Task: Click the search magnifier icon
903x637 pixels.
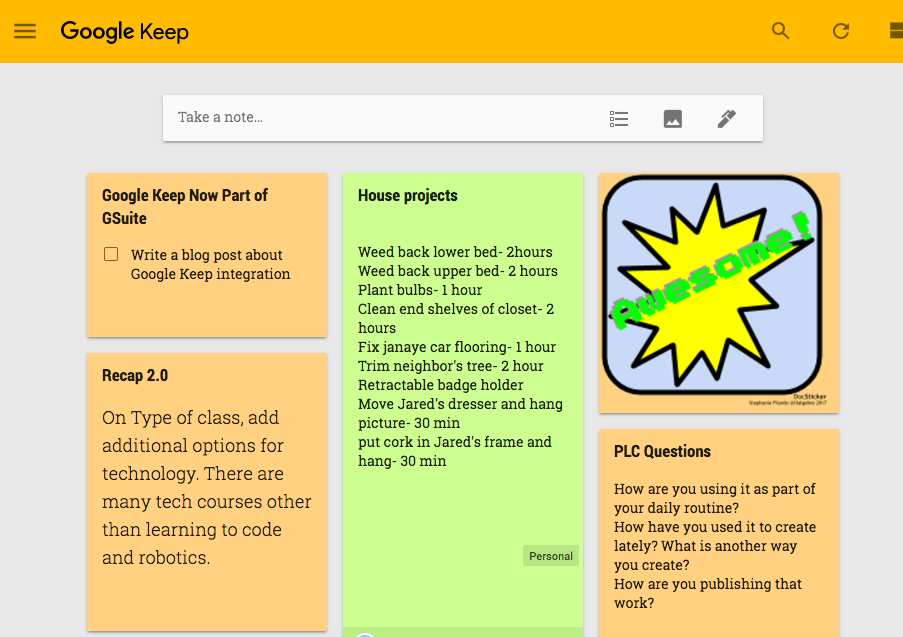Action: point(780,31)
